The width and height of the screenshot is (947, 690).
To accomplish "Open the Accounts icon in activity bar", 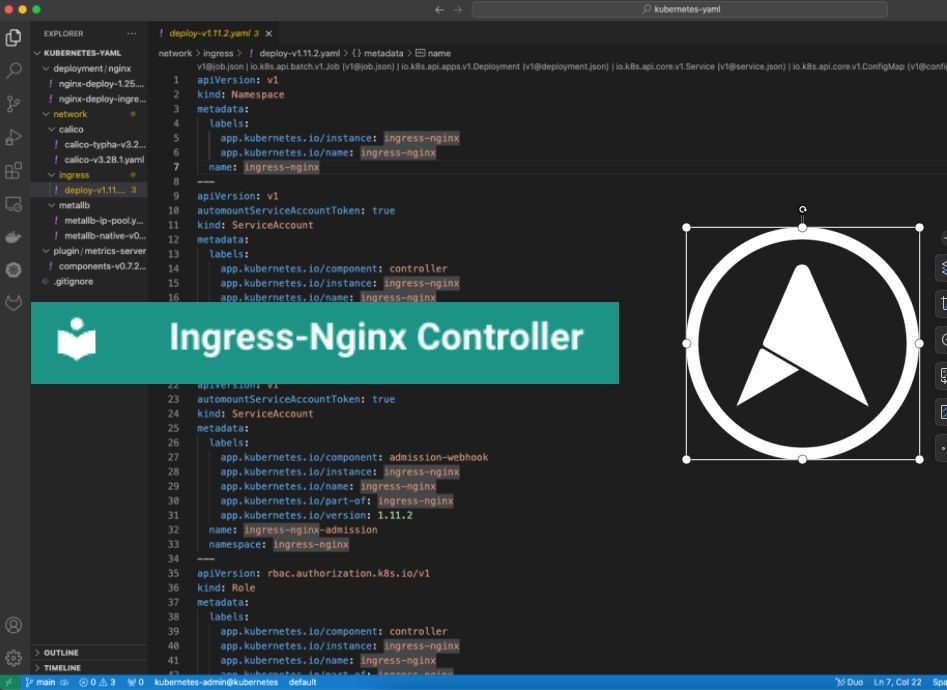I will (x=13, y=625).
